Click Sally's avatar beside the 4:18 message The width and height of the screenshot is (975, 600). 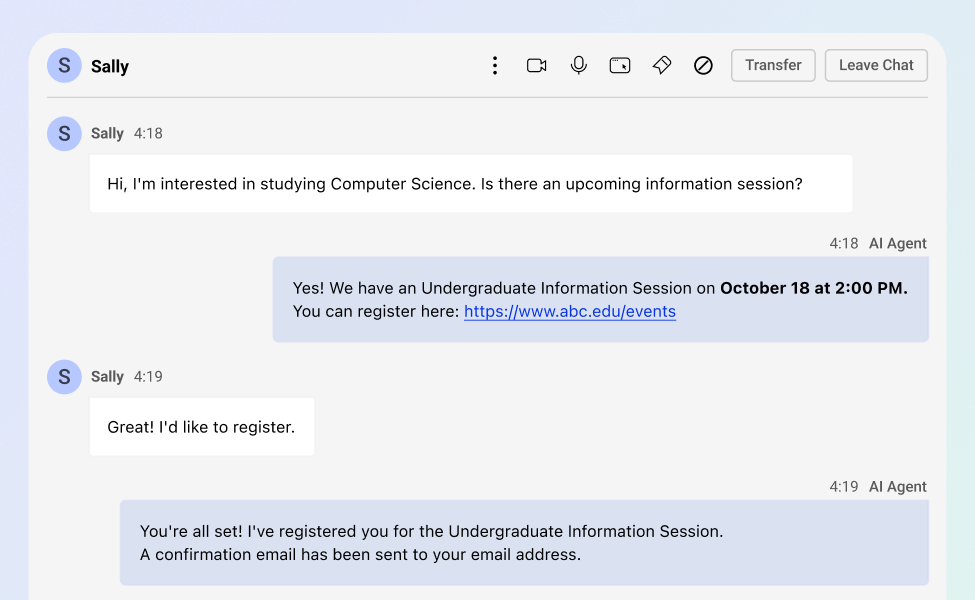coord(64,134)
